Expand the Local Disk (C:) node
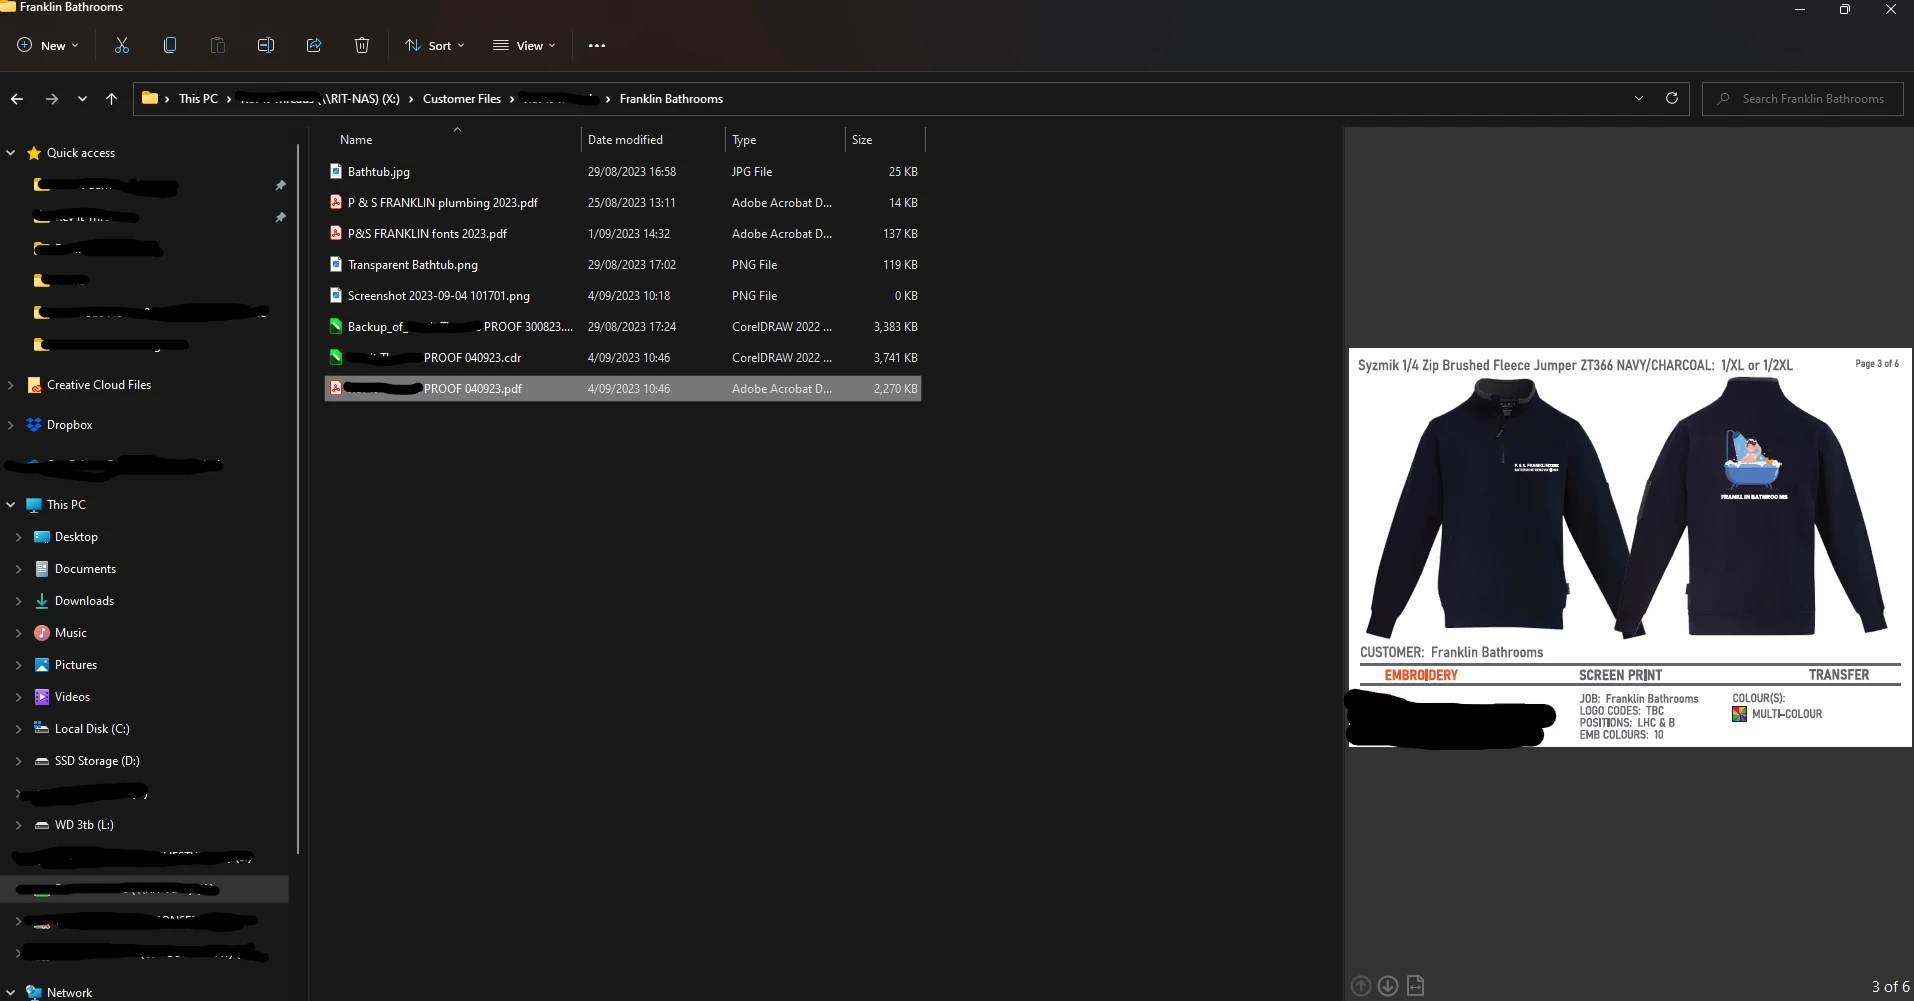 coord(19,729)
